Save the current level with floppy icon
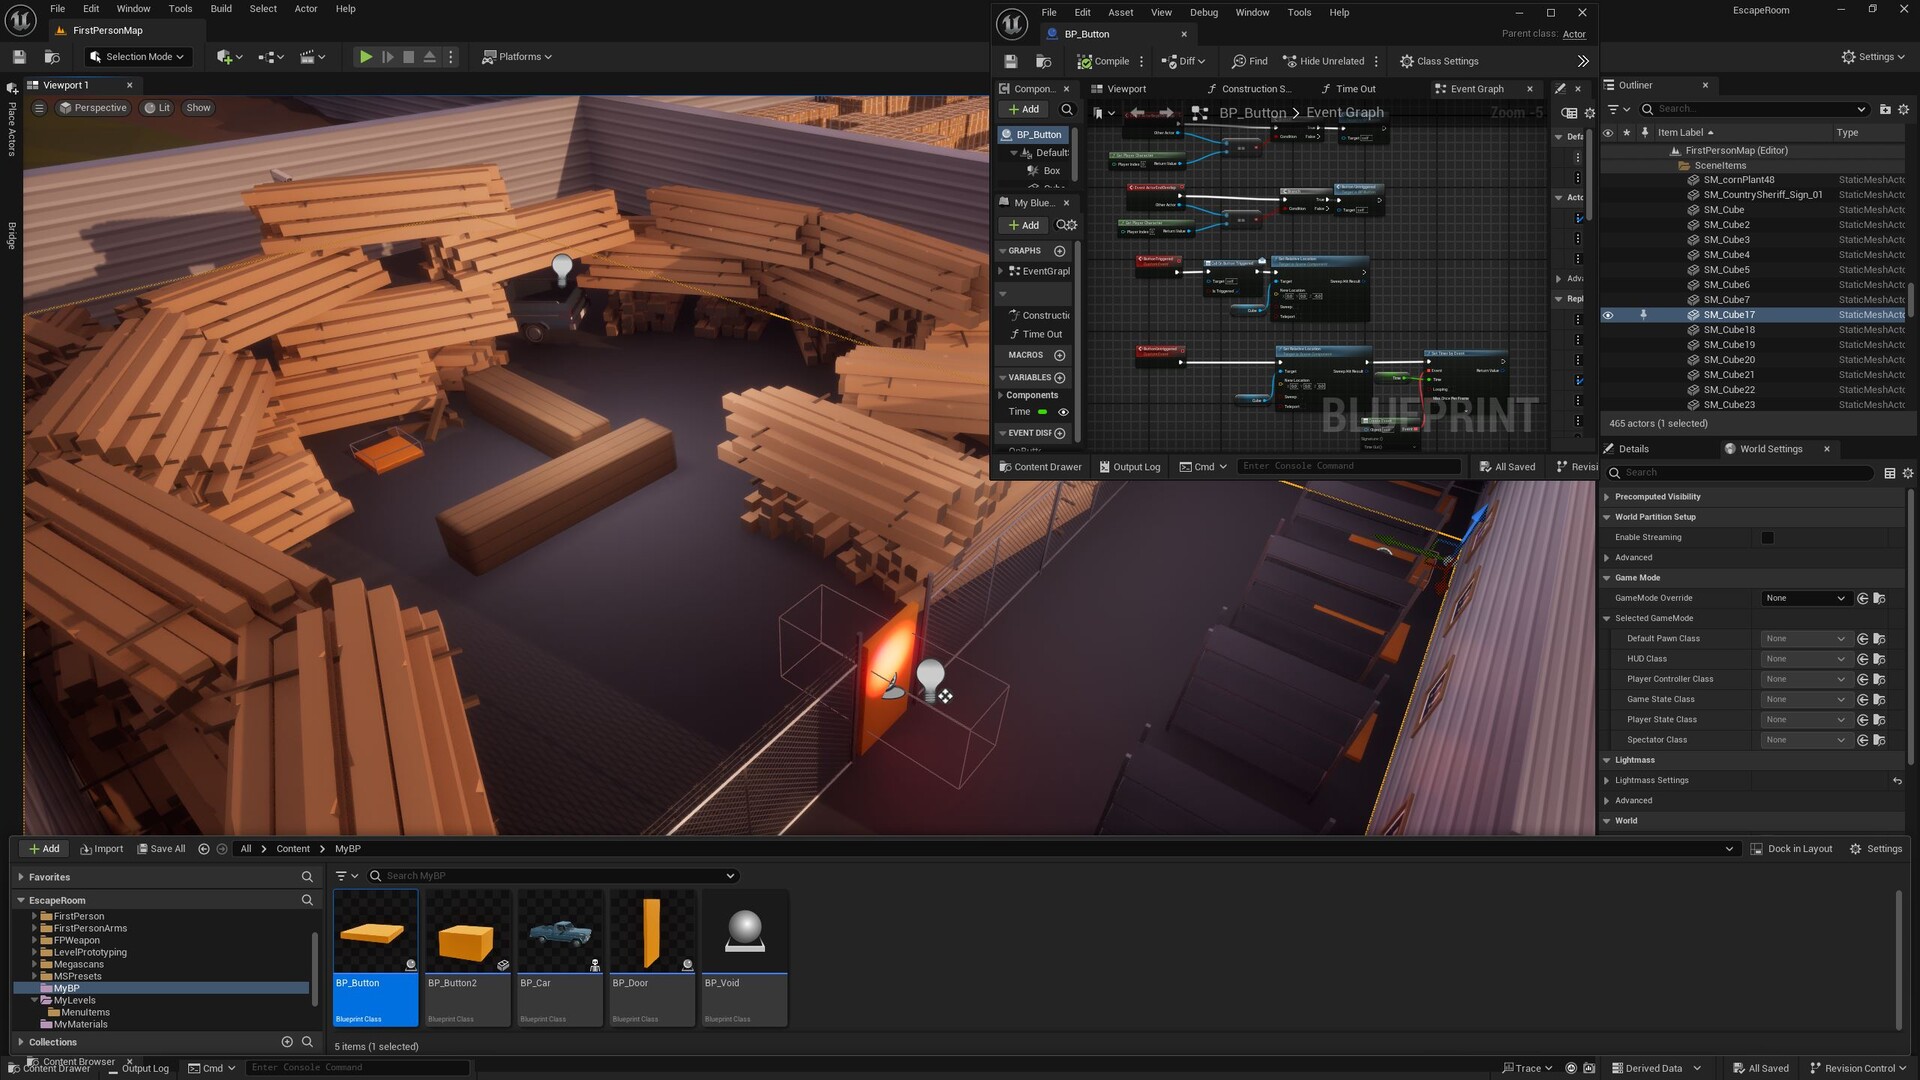 point(19,57)
